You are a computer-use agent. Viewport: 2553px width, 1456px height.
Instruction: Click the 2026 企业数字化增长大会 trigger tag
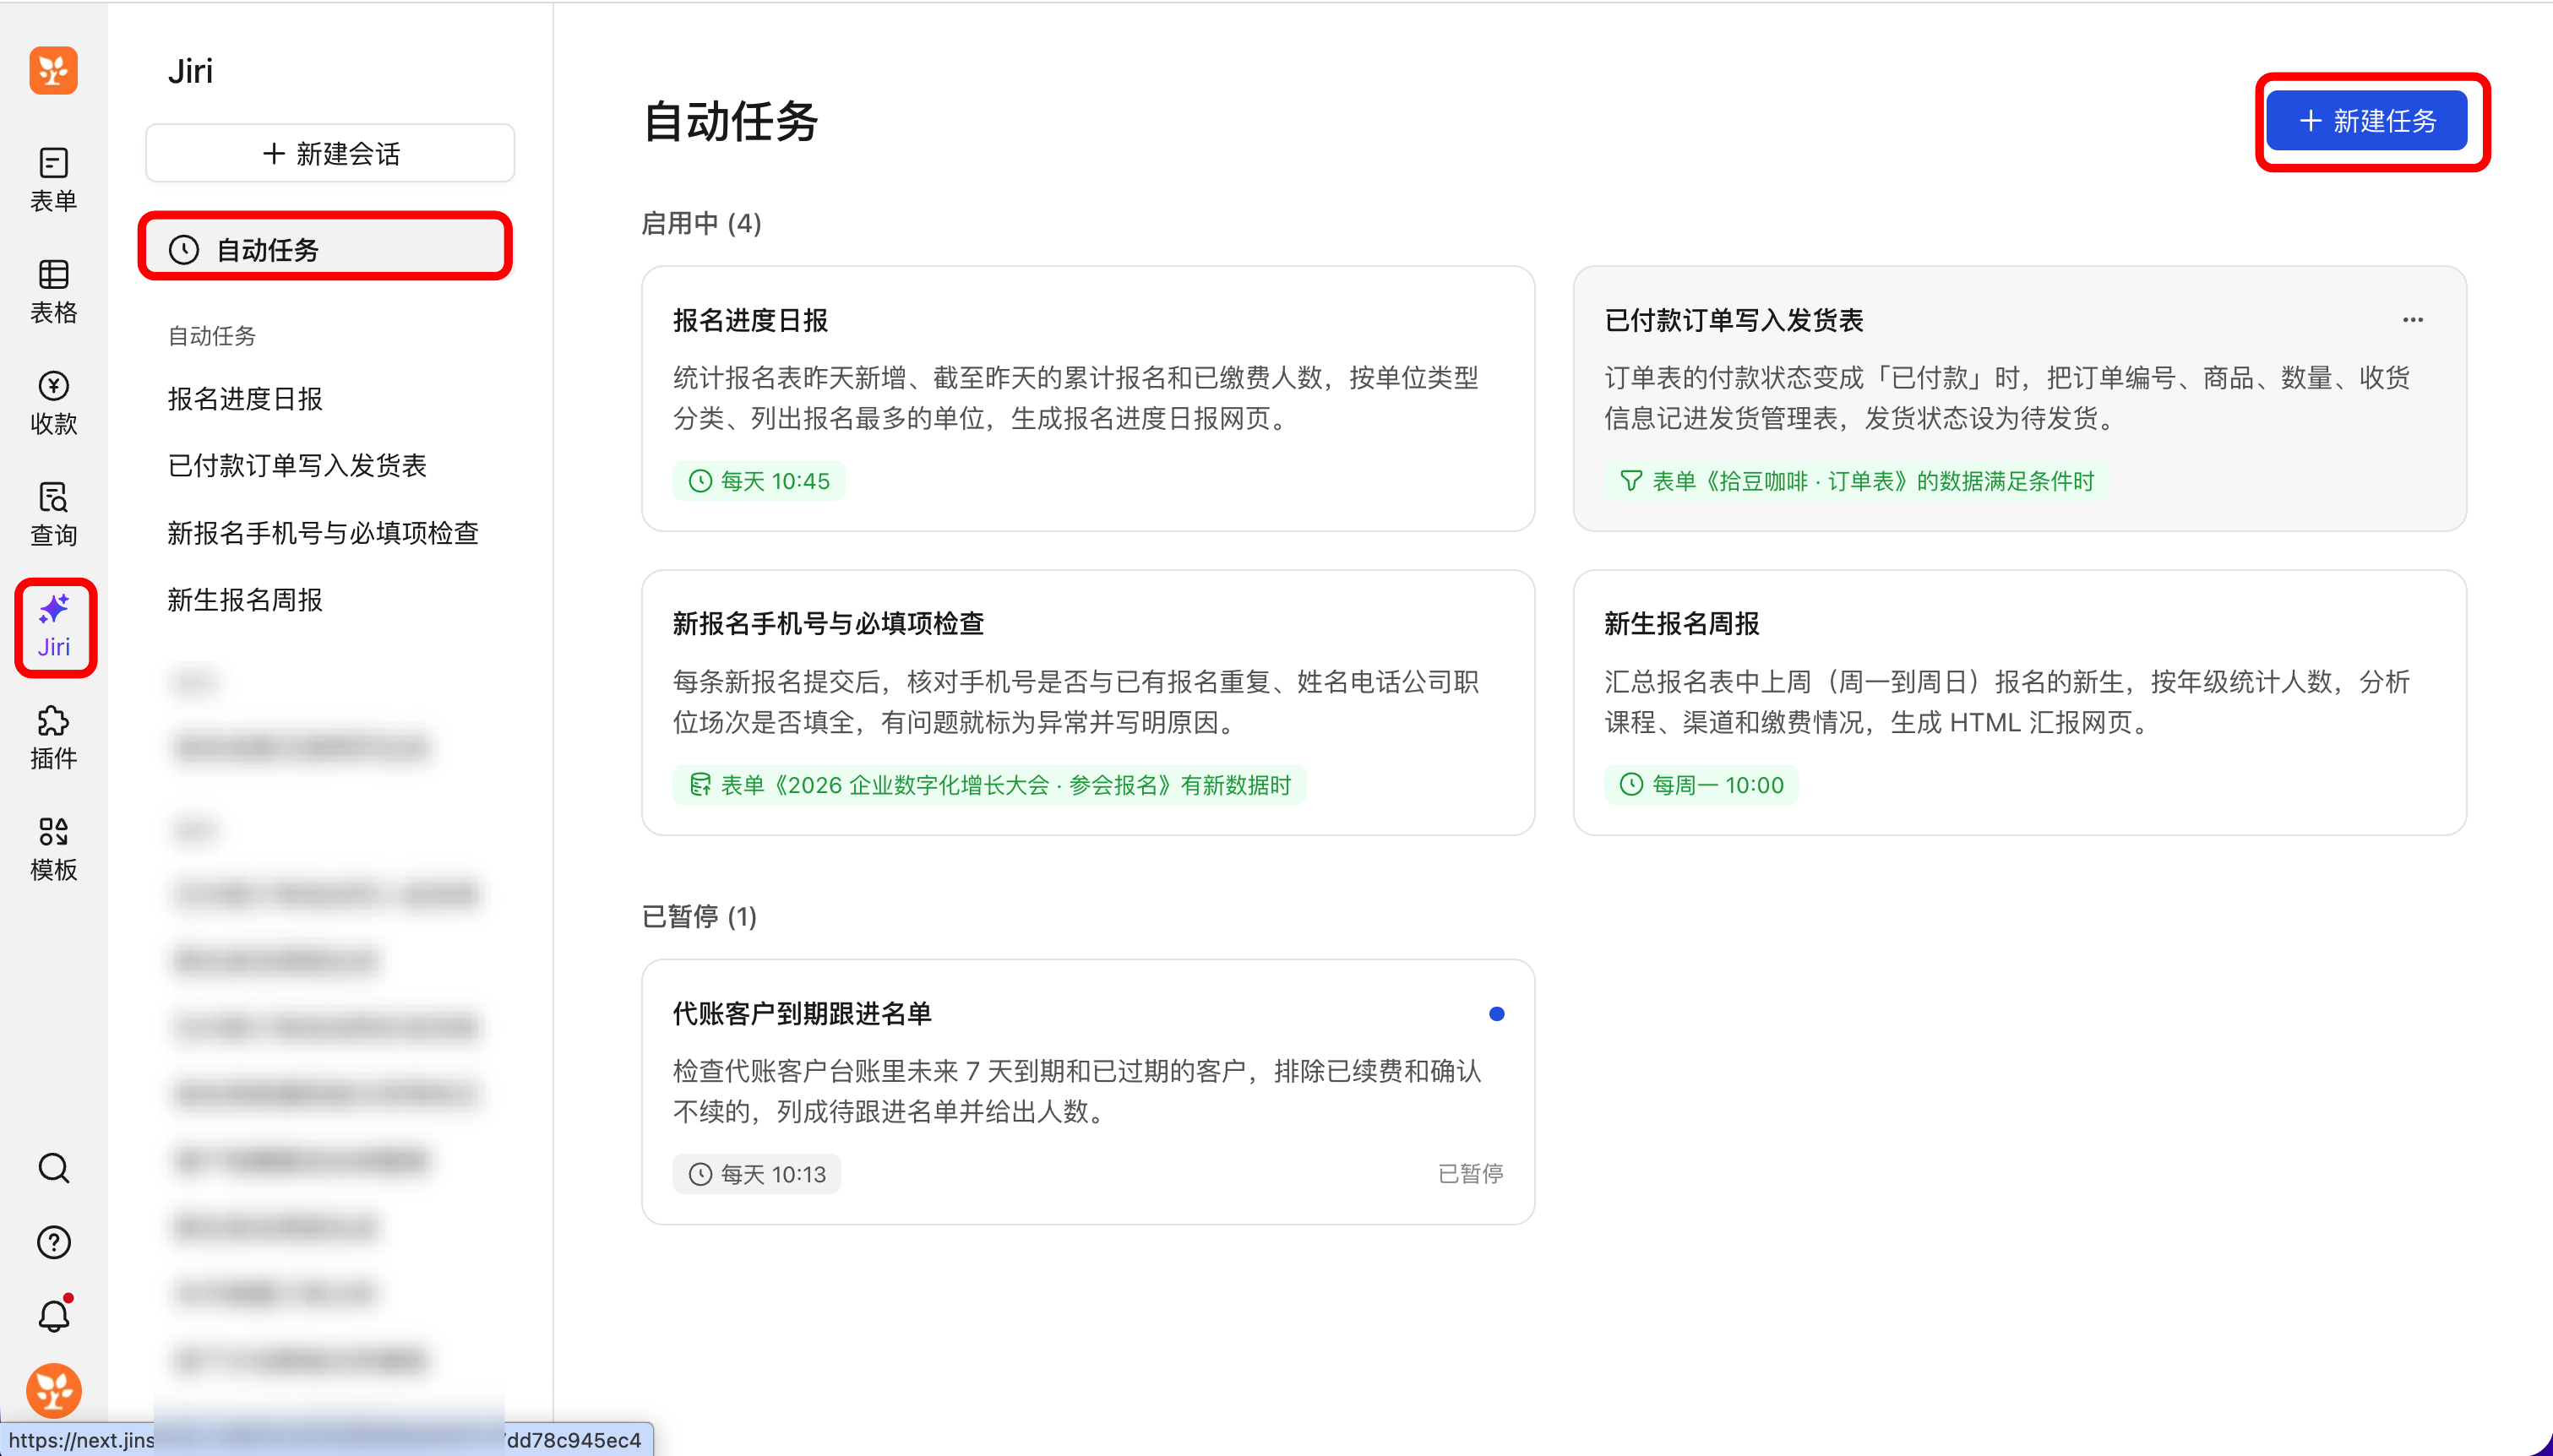(x=990, y=785)
